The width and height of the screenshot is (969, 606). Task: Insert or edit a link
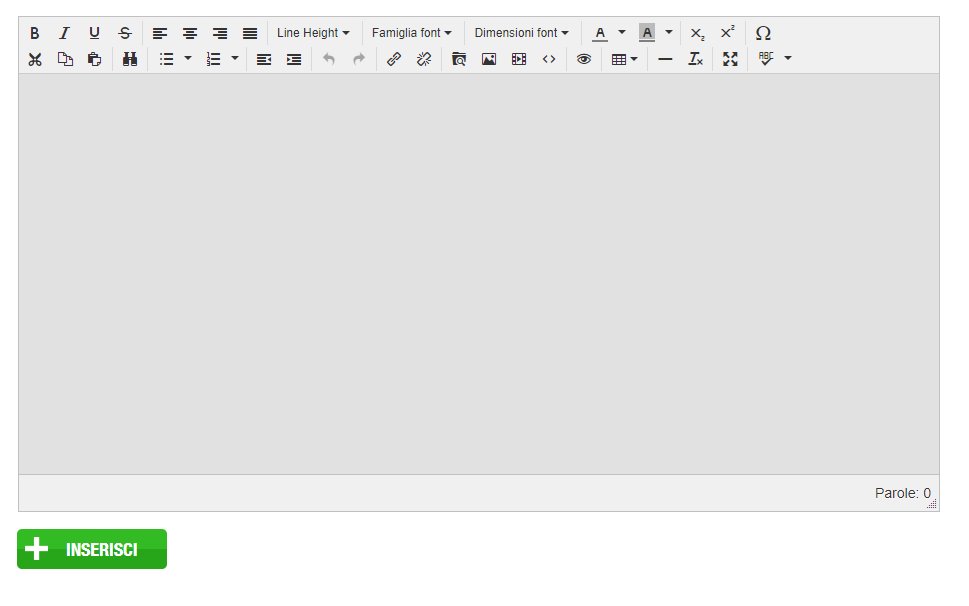(x=394, y=59)
